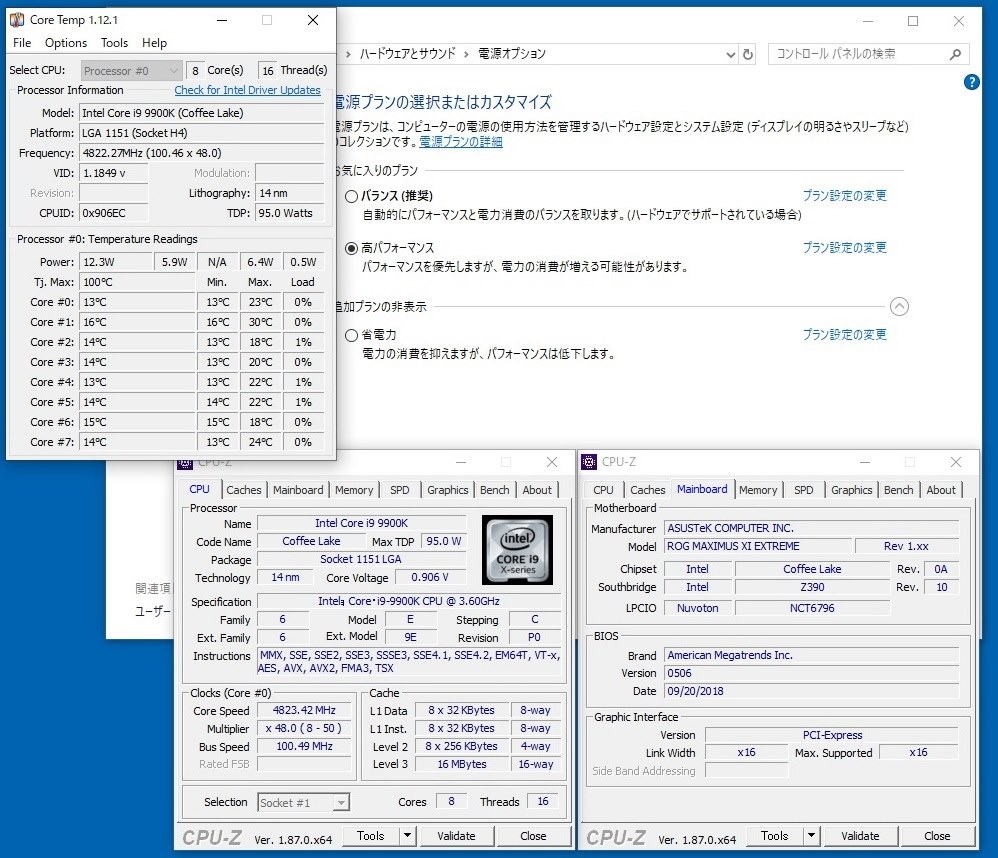Switch to Graphics tab in left CPU-Z window
This screenshot has width=998, height=858.
447,490
